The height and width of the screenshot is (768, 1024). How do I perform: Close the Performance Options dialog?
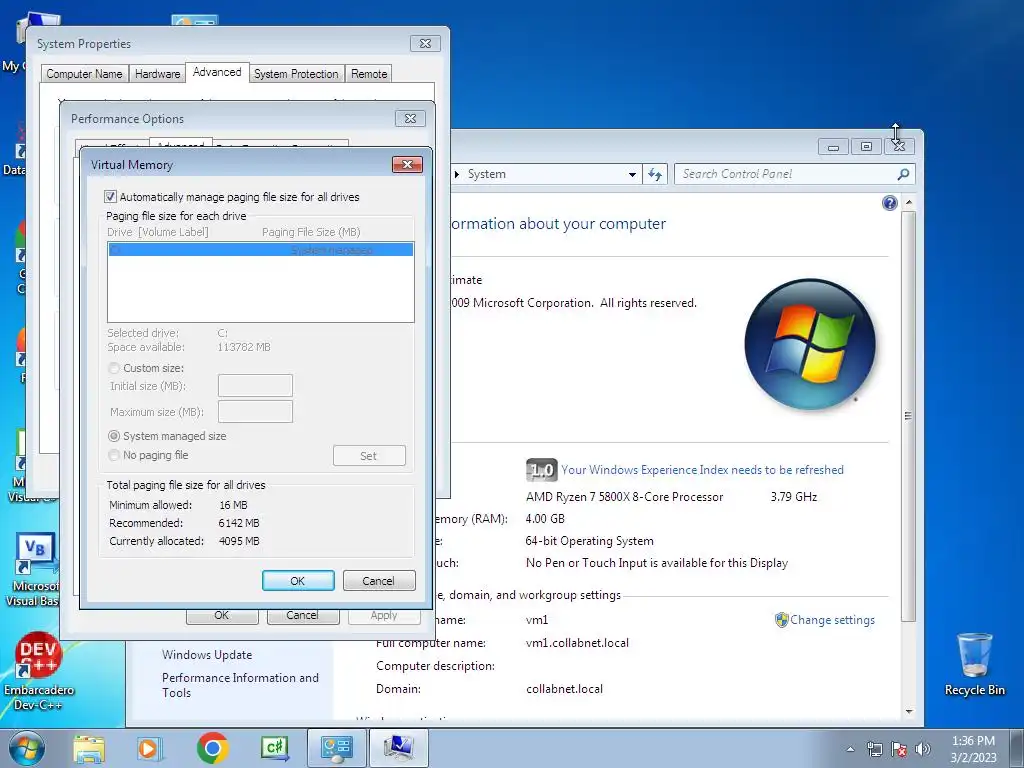[x=410, y=118]
